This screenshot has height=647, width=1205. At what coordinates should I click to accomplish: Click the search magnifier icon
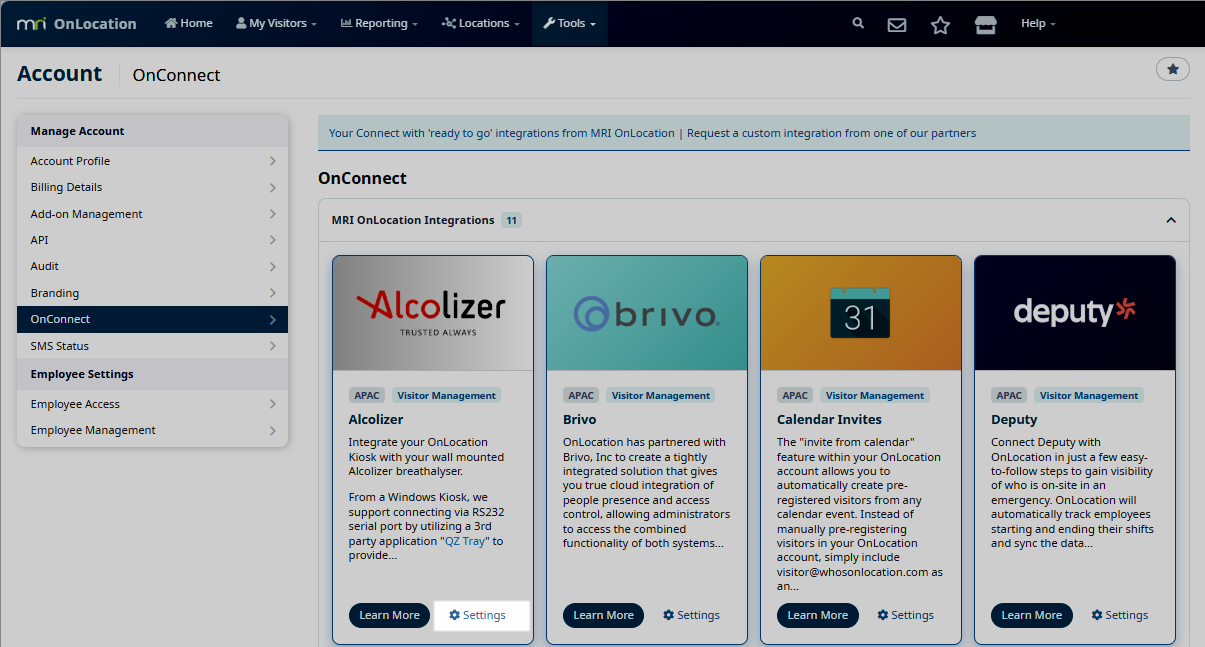coord(857,24)
